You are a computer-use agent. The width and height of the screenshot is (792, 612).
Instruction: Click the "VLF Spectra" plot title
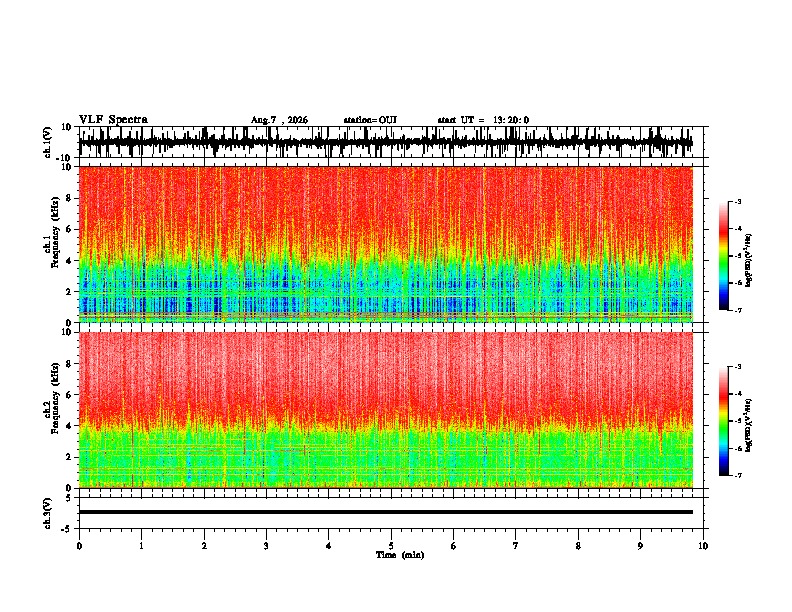(113, 120)
